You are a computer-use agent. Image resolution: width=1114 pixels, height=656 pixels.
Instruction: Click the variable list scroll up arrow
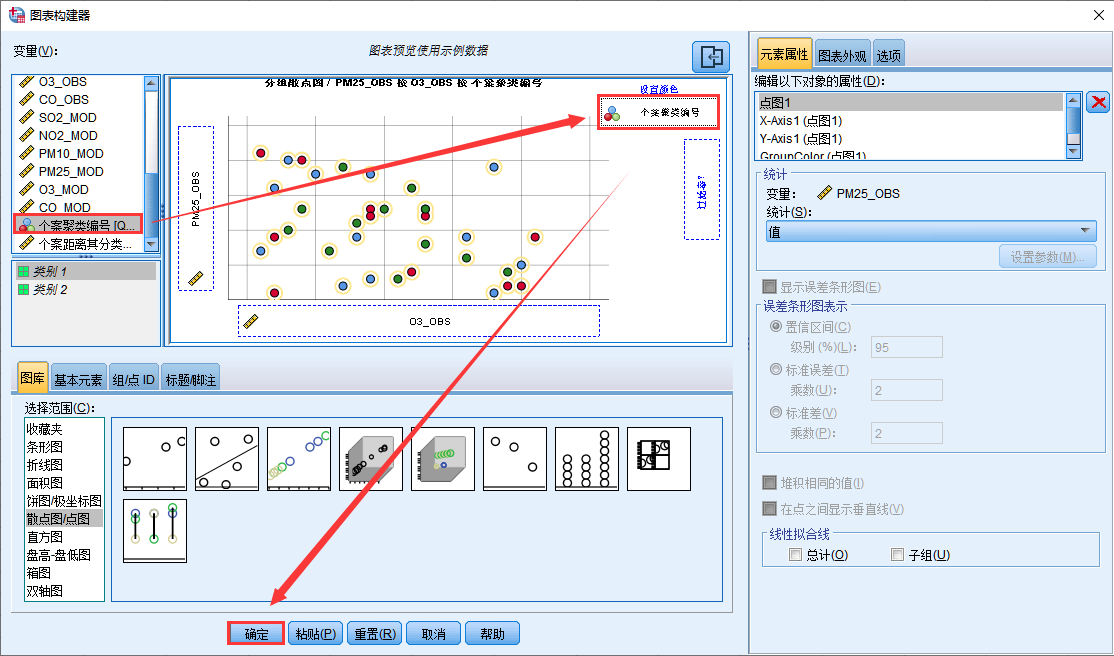click(x=151, y=83)
